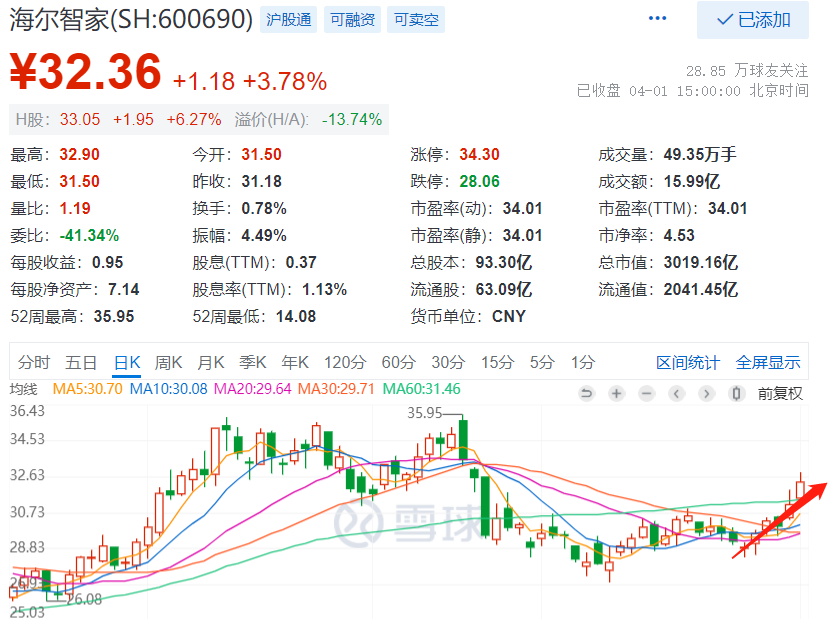The width and height of the screenshot is (831, 619).
Task: Click the 今开 value 31.50
Action: pyautogui.click(x=261, y=155)
